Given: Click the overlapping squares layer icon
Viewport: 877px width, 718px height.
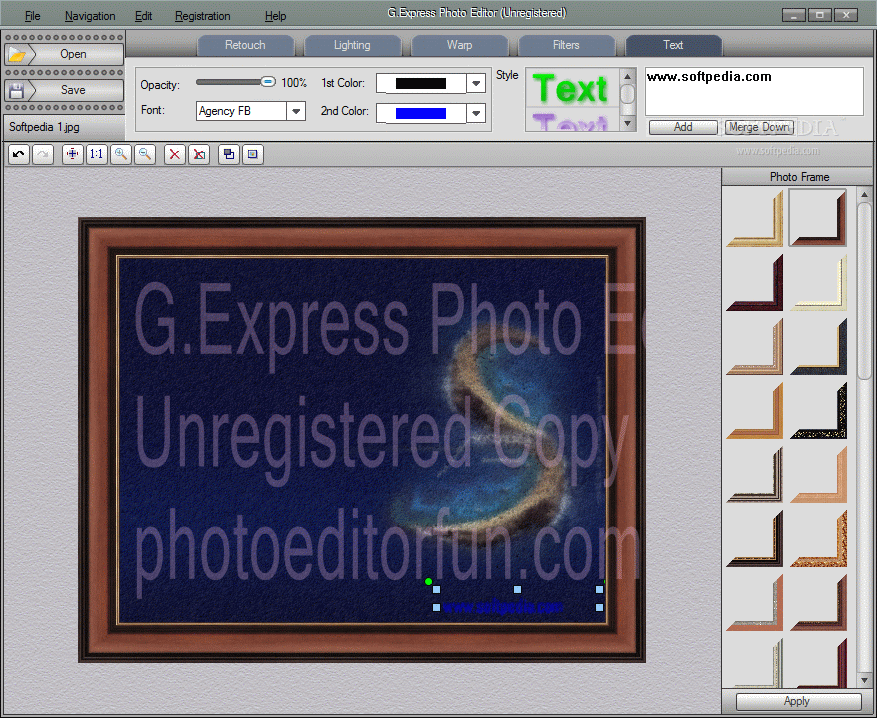Looking at the screenshot, I should tap(229, 154).
